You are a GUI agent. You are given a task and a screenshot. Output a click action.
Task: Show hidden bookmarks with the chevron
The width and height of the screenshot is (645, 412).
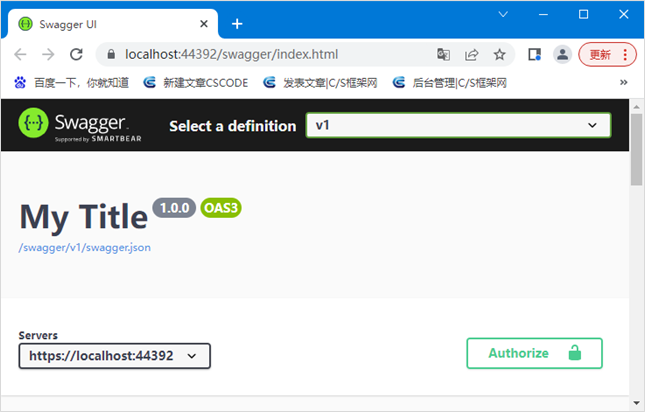pos(624,82)
